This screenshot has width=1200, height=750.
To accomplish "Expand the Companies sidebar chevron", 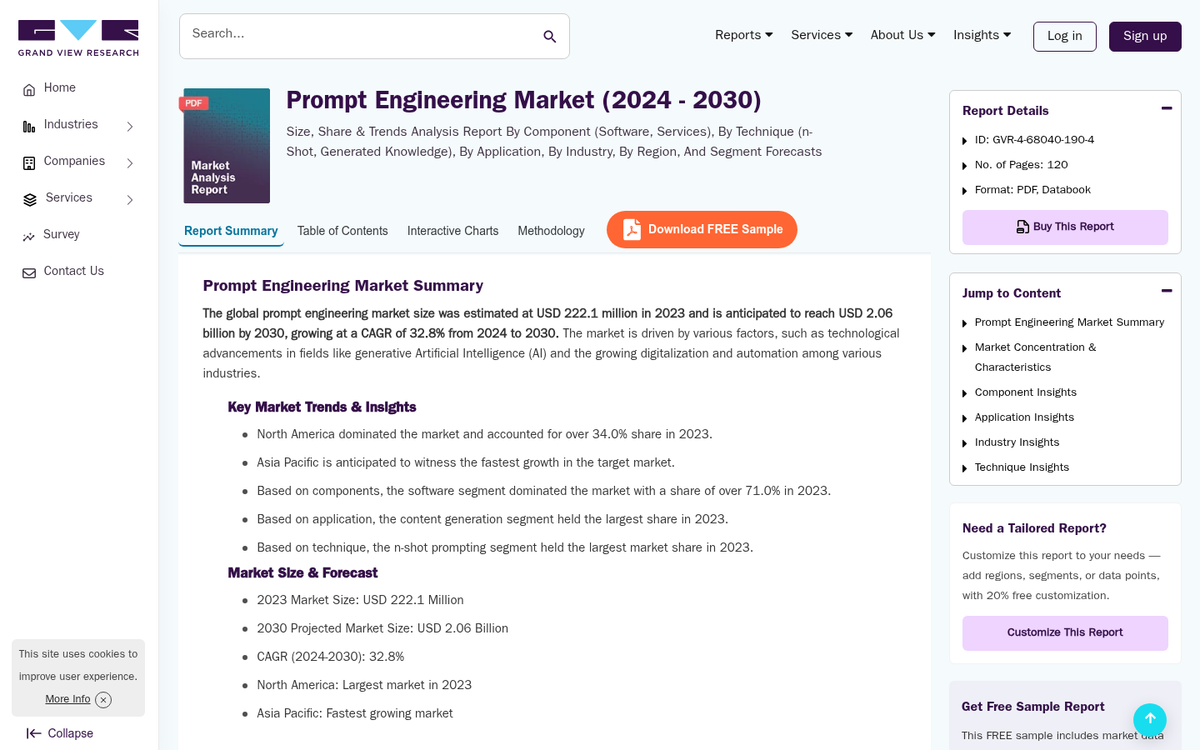I will coord(130,162).
